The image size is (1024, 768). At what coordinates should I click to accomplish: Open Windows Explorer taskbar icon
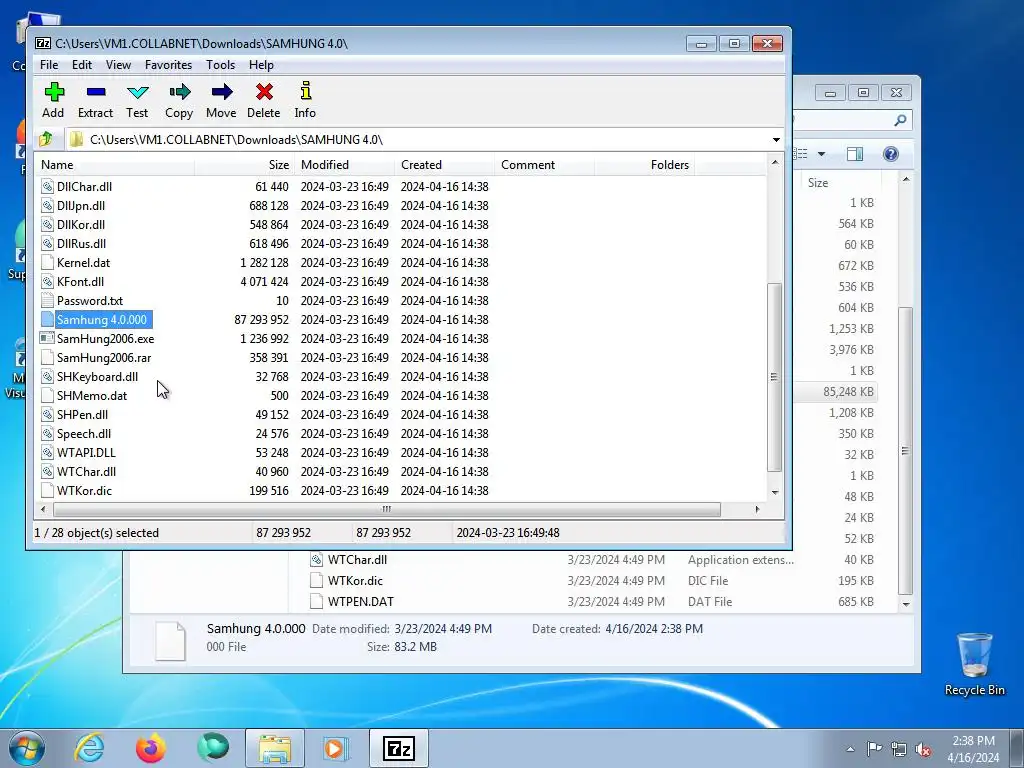tap(275, 748)
